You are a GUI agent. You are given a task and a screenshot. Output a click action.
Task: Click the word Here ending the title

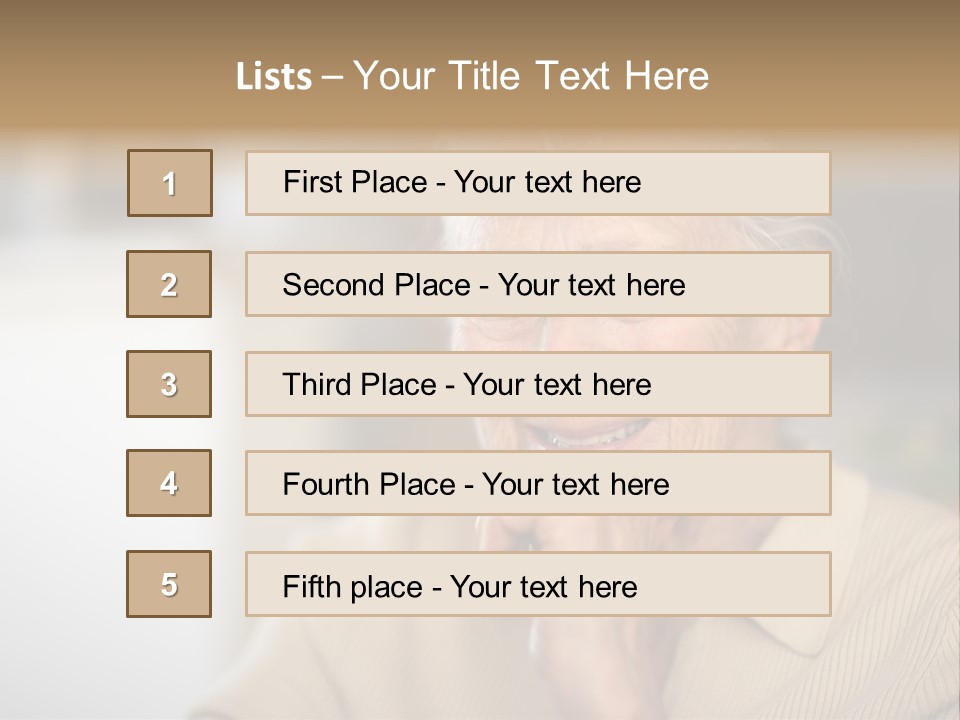(666, 76)
